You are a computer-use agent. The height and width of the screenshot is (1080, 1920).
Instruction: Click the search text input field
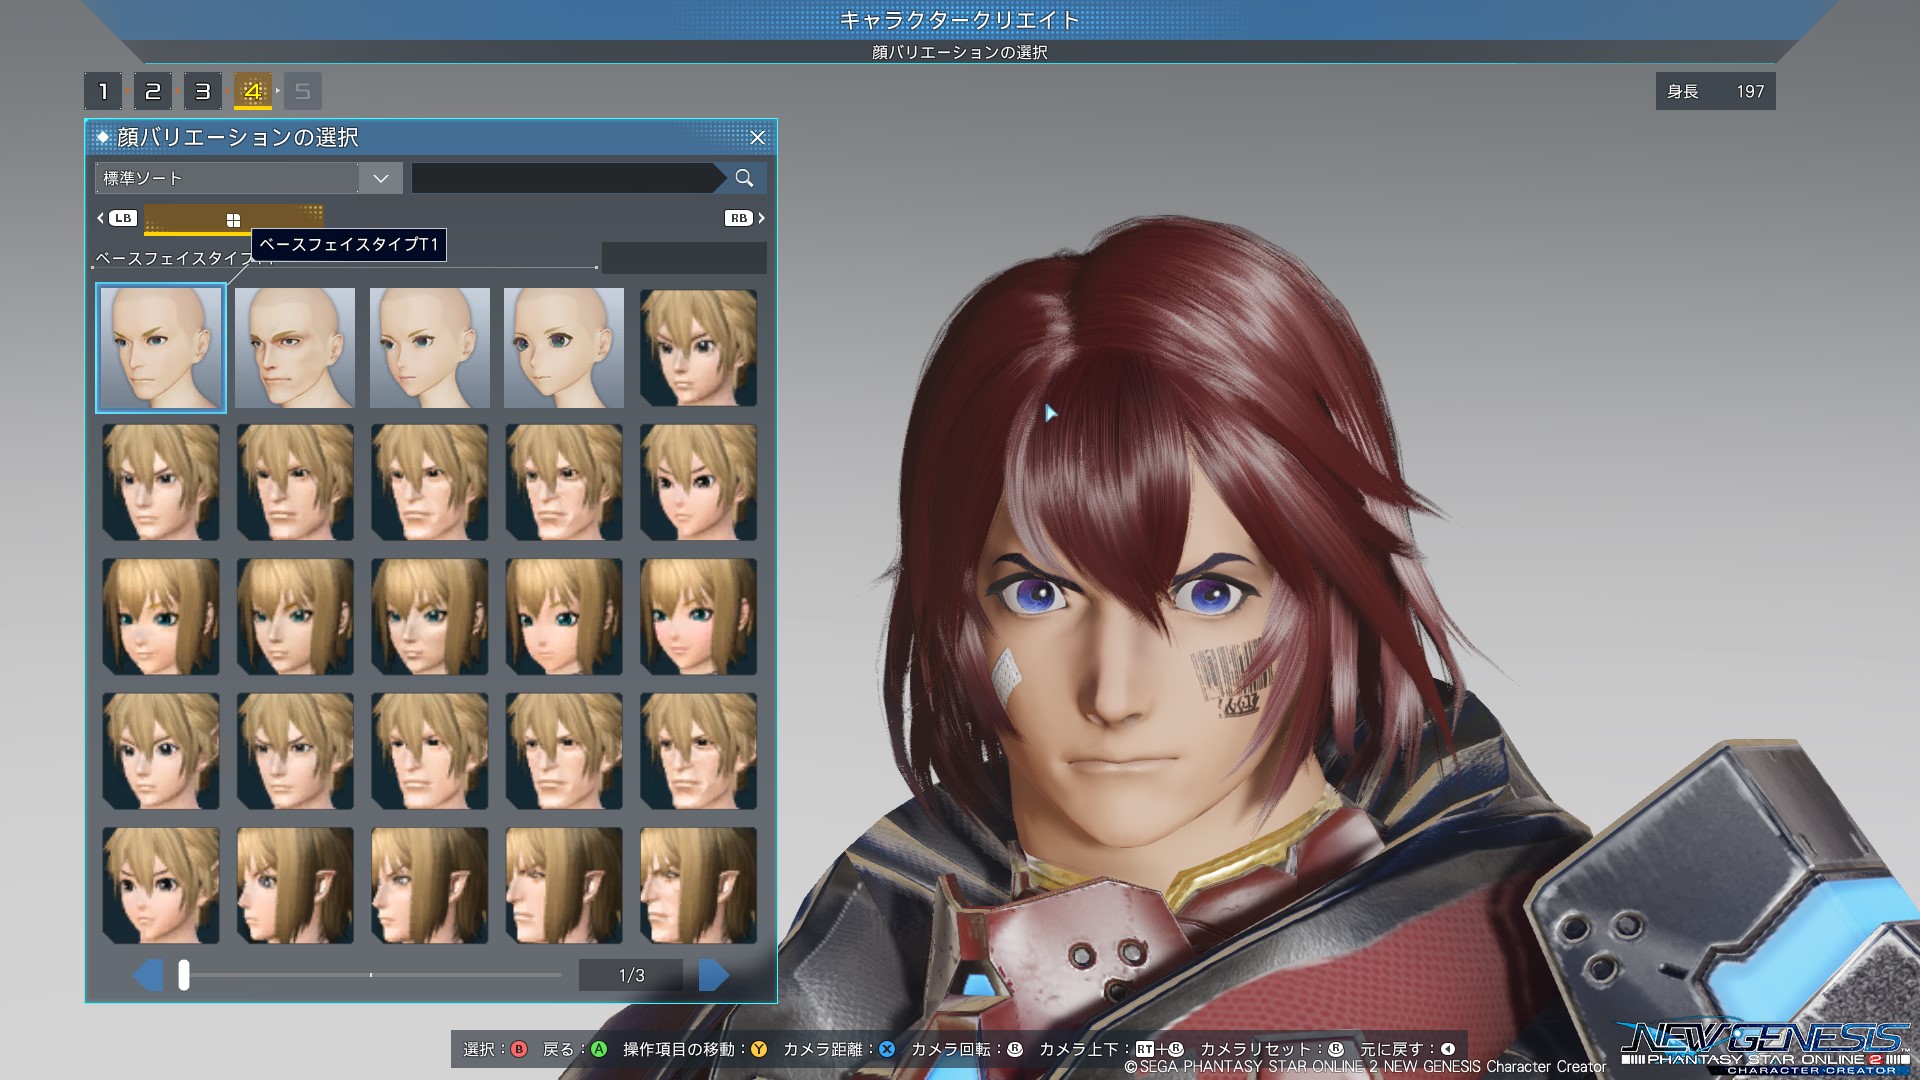[x=563, y=178]
